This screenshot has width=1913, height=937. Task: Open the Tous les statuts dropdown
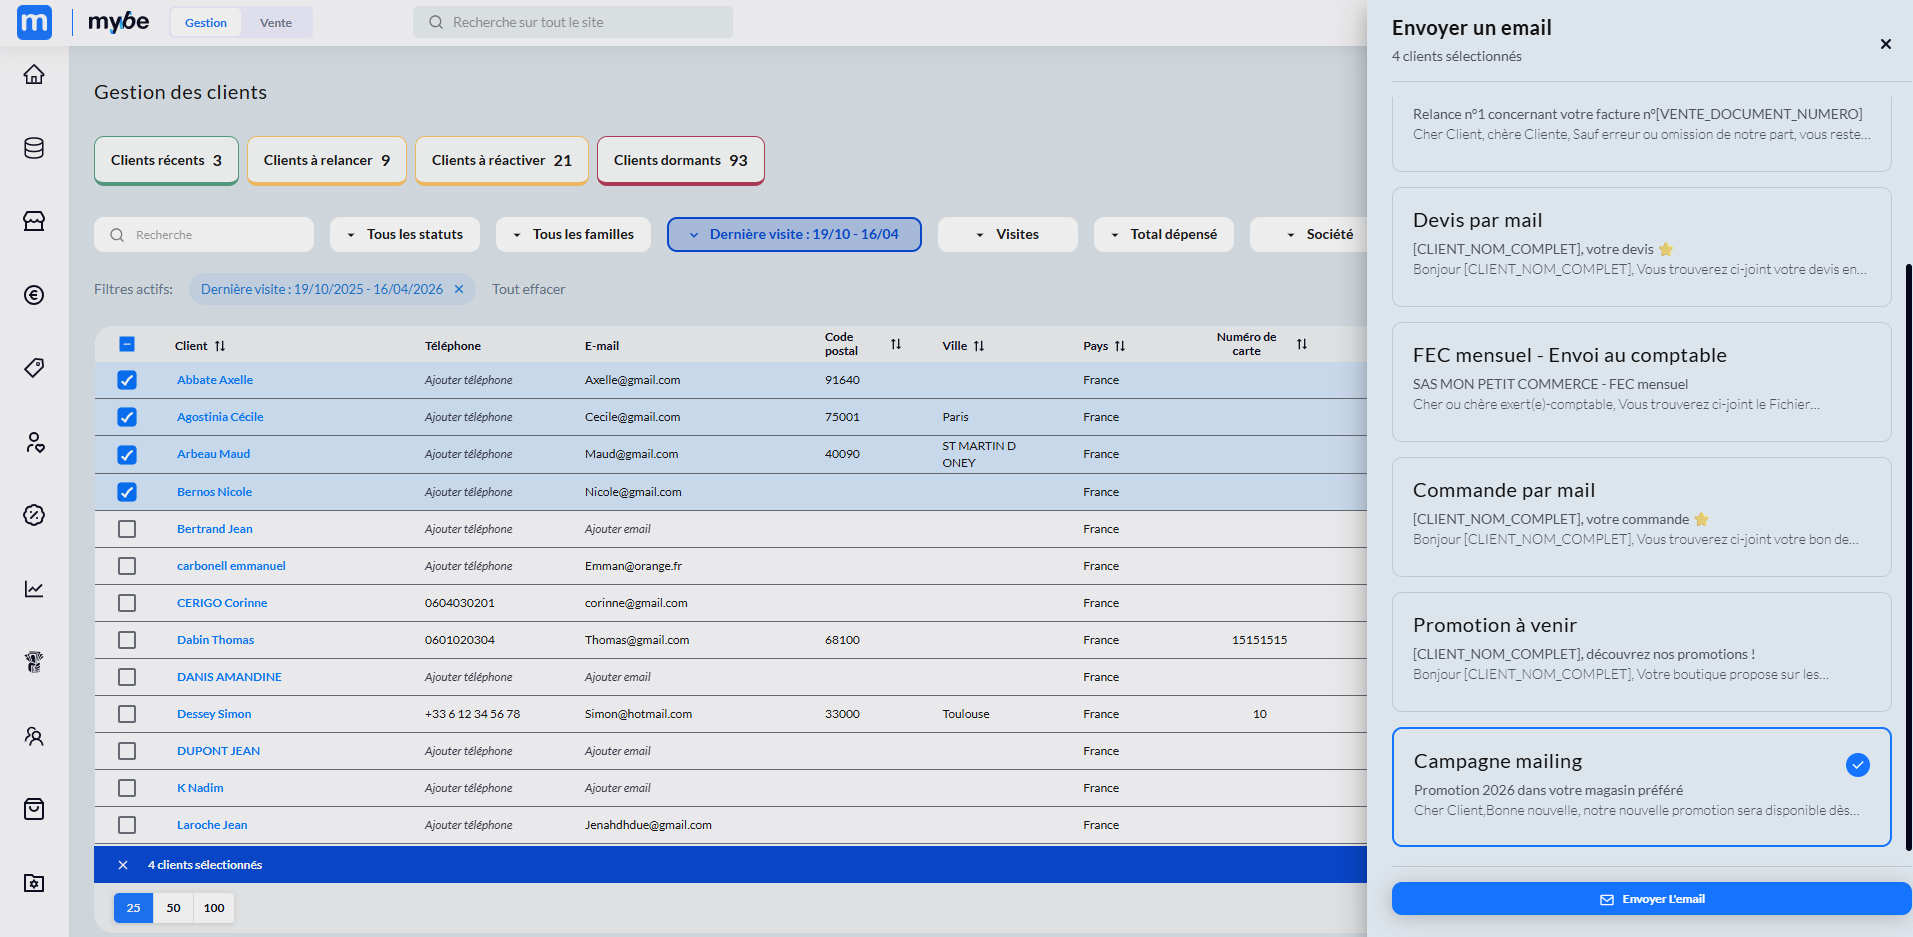coord(405,234)
